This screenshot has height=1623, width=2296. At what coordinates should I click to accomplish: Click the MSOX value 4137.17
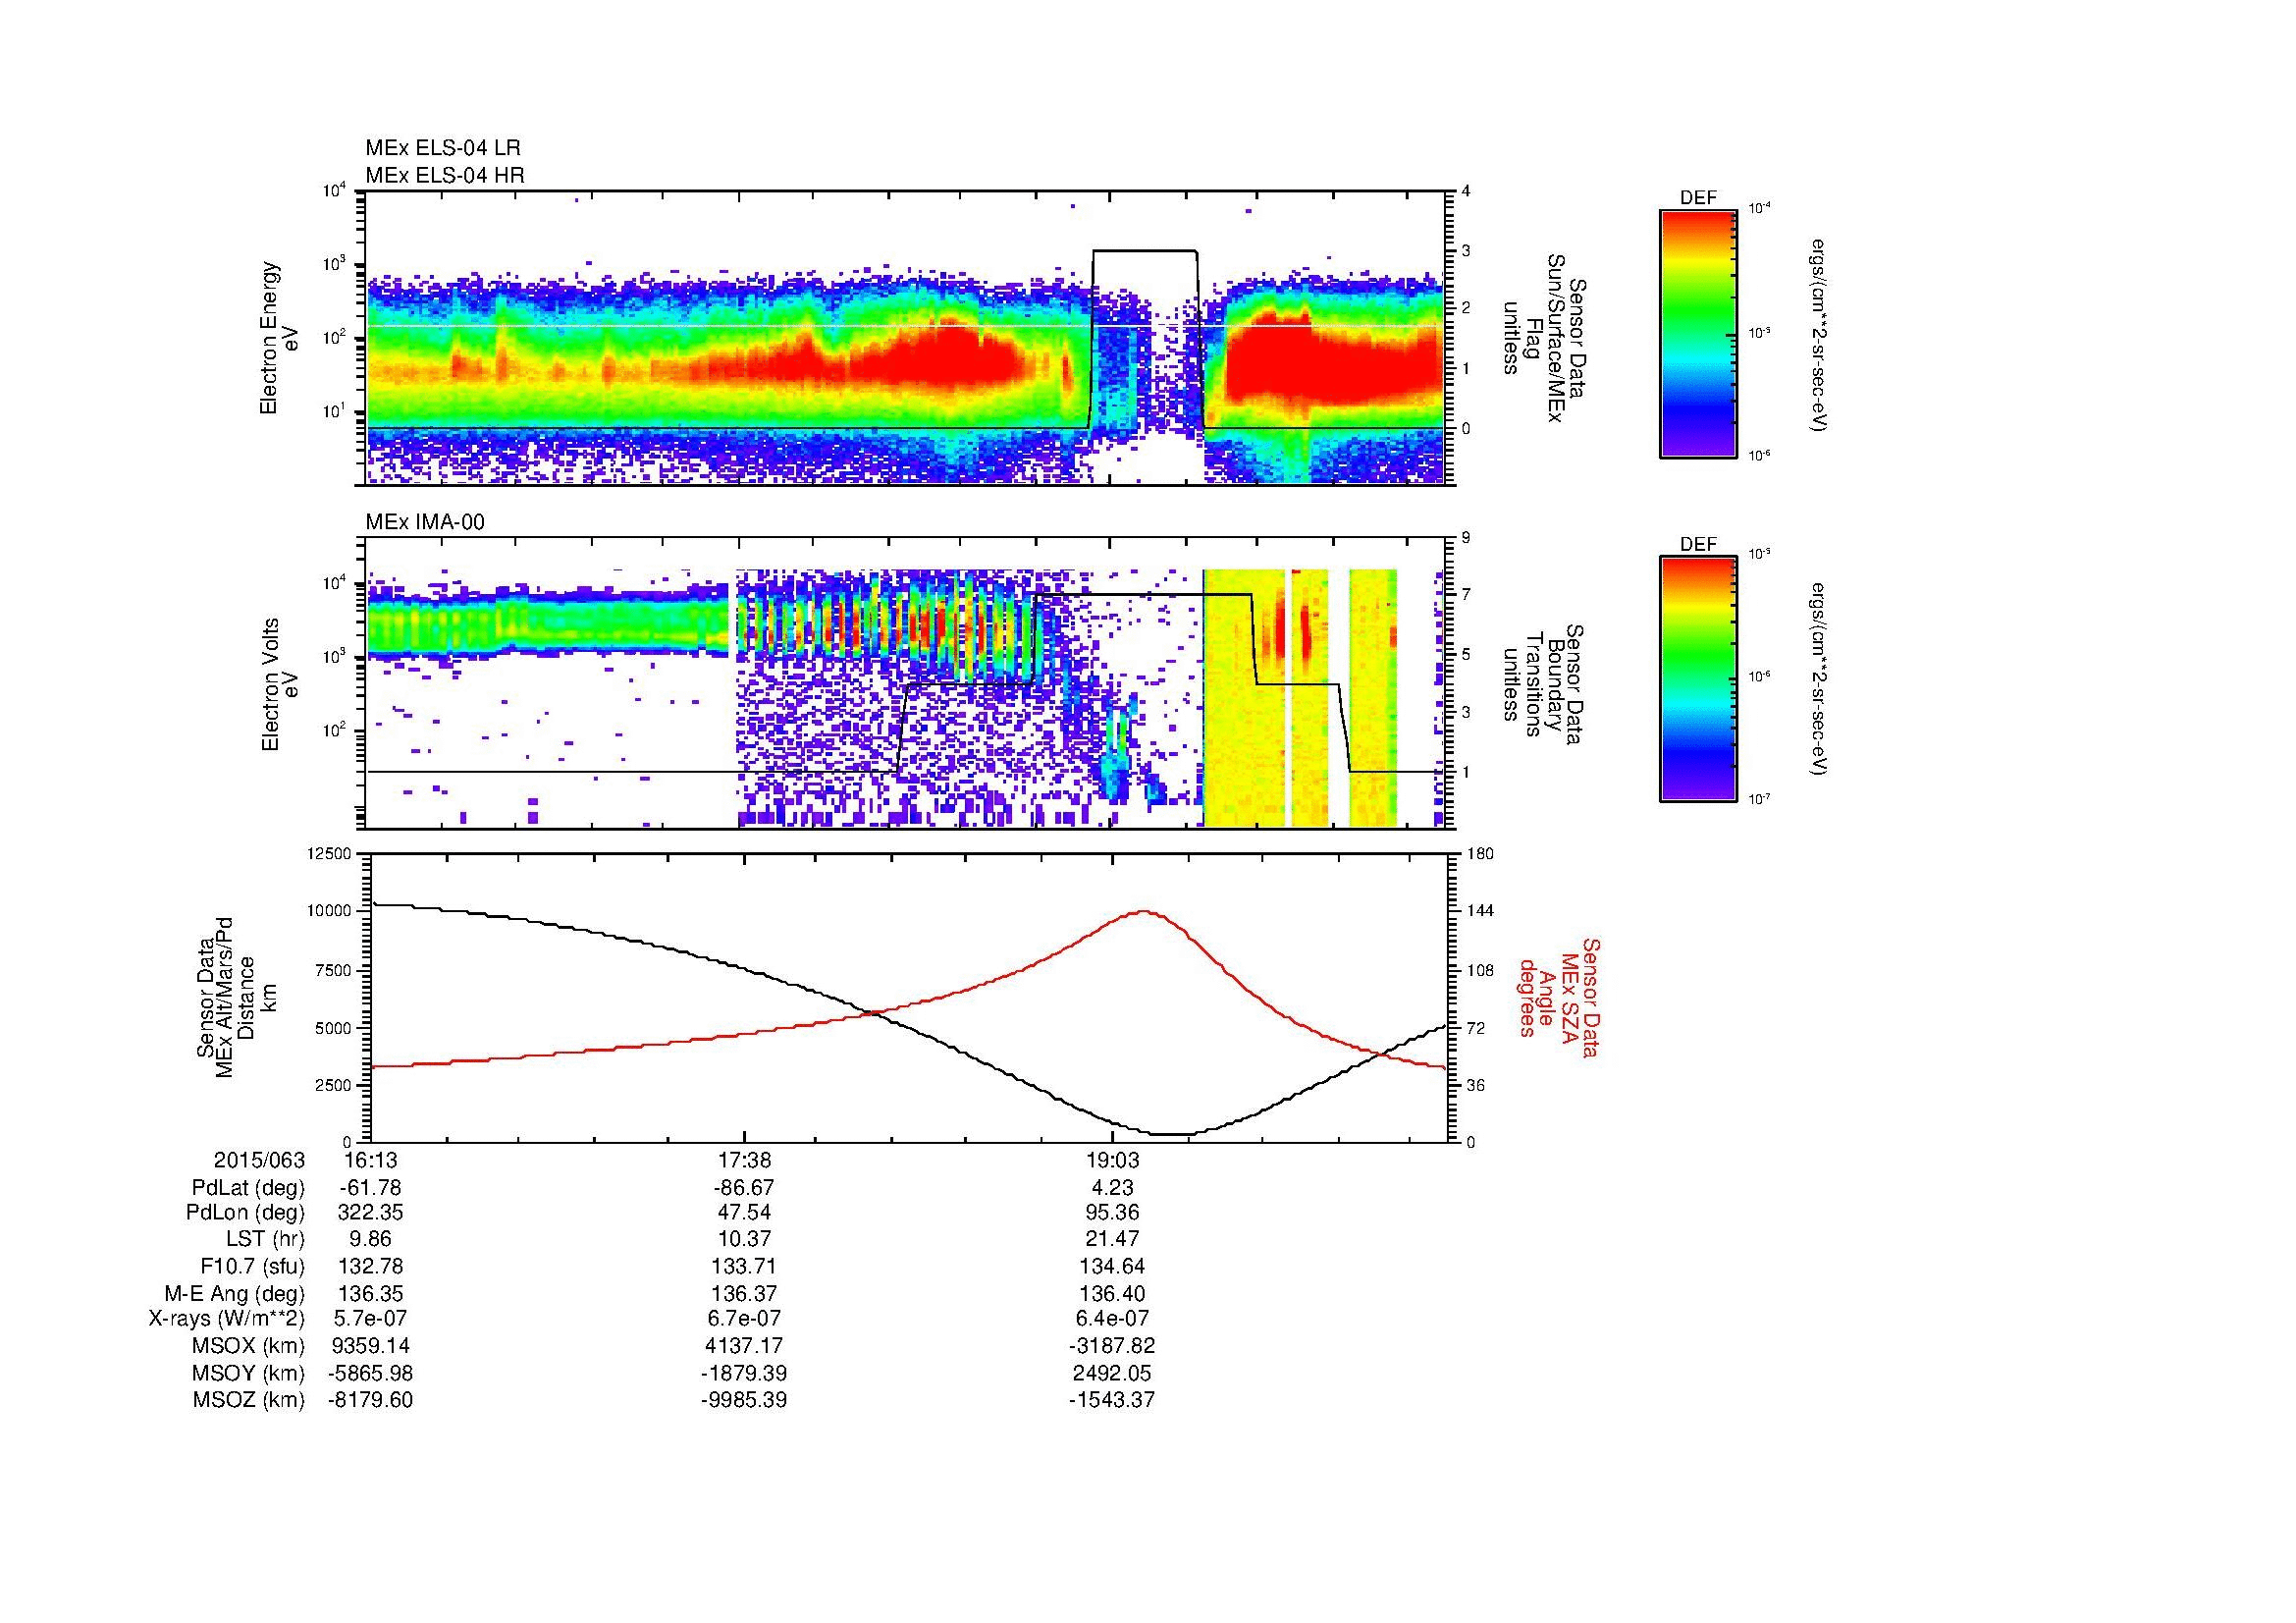743,1346
